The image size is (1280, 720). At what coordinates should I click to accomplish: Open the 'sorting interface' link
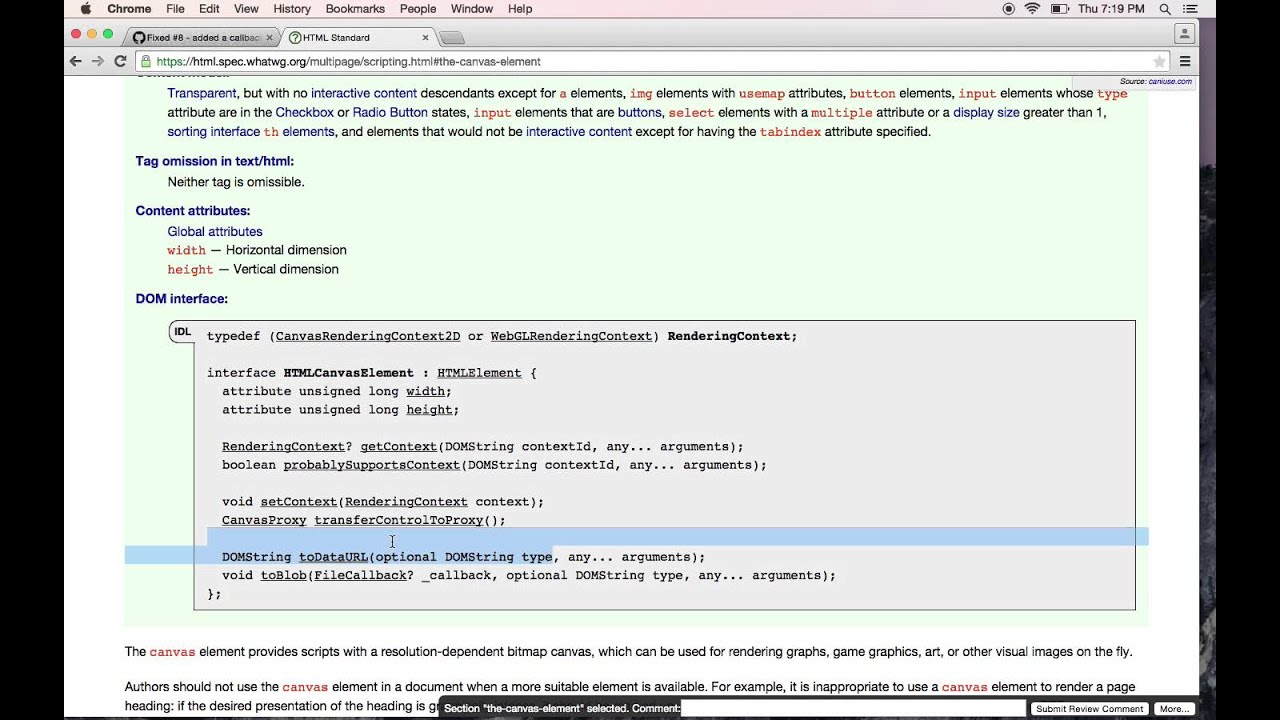(x=213, y=131)
